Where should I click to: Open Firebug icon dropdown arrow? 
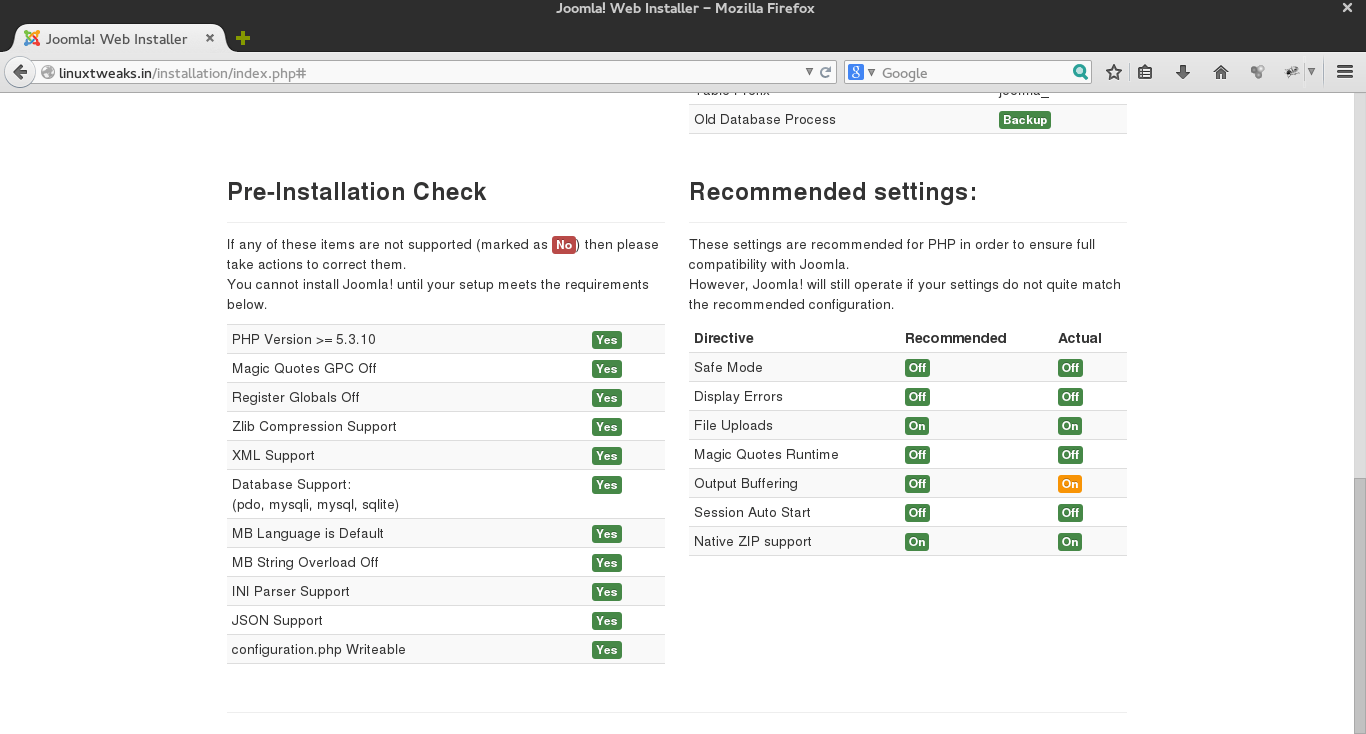[1311, 72]
